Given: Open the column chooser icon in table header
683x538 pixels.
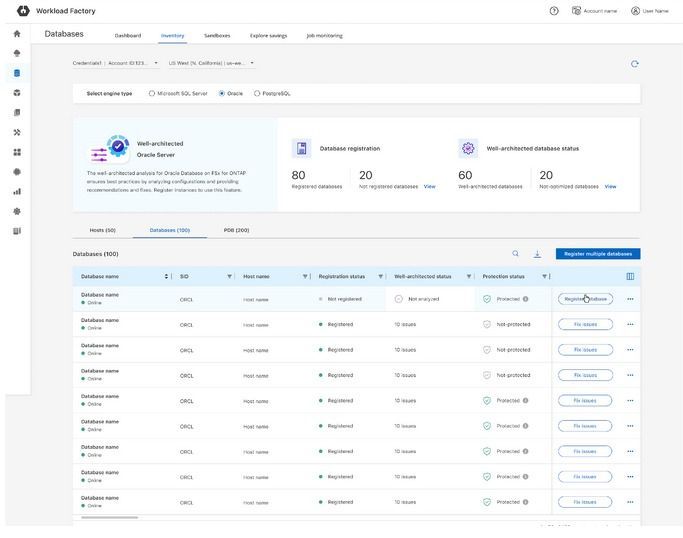Looking at the screenshot, I should point(630,276).
